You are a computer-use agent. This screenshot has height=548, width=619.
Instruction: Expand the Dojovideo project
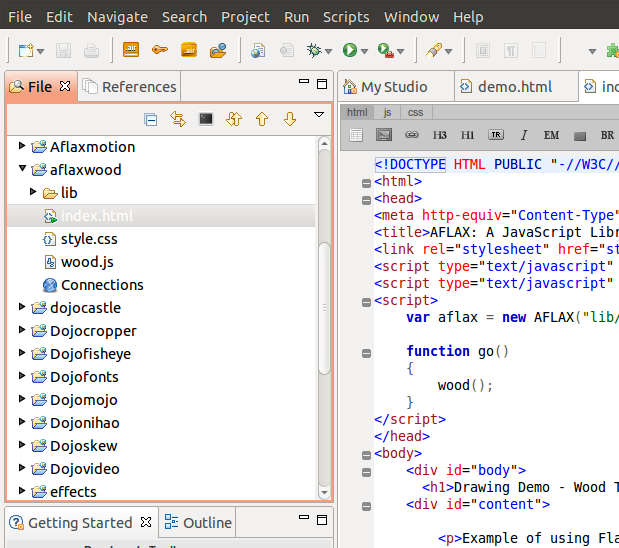22,468
